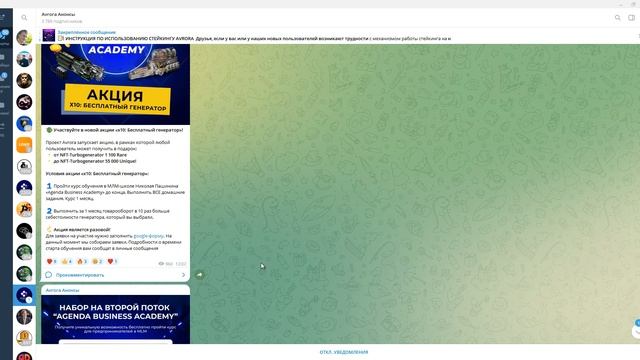The height and width of the screenshot is (360, 640).
Task: Click the 'Условия акции' heading text
Action: point(97,173)
